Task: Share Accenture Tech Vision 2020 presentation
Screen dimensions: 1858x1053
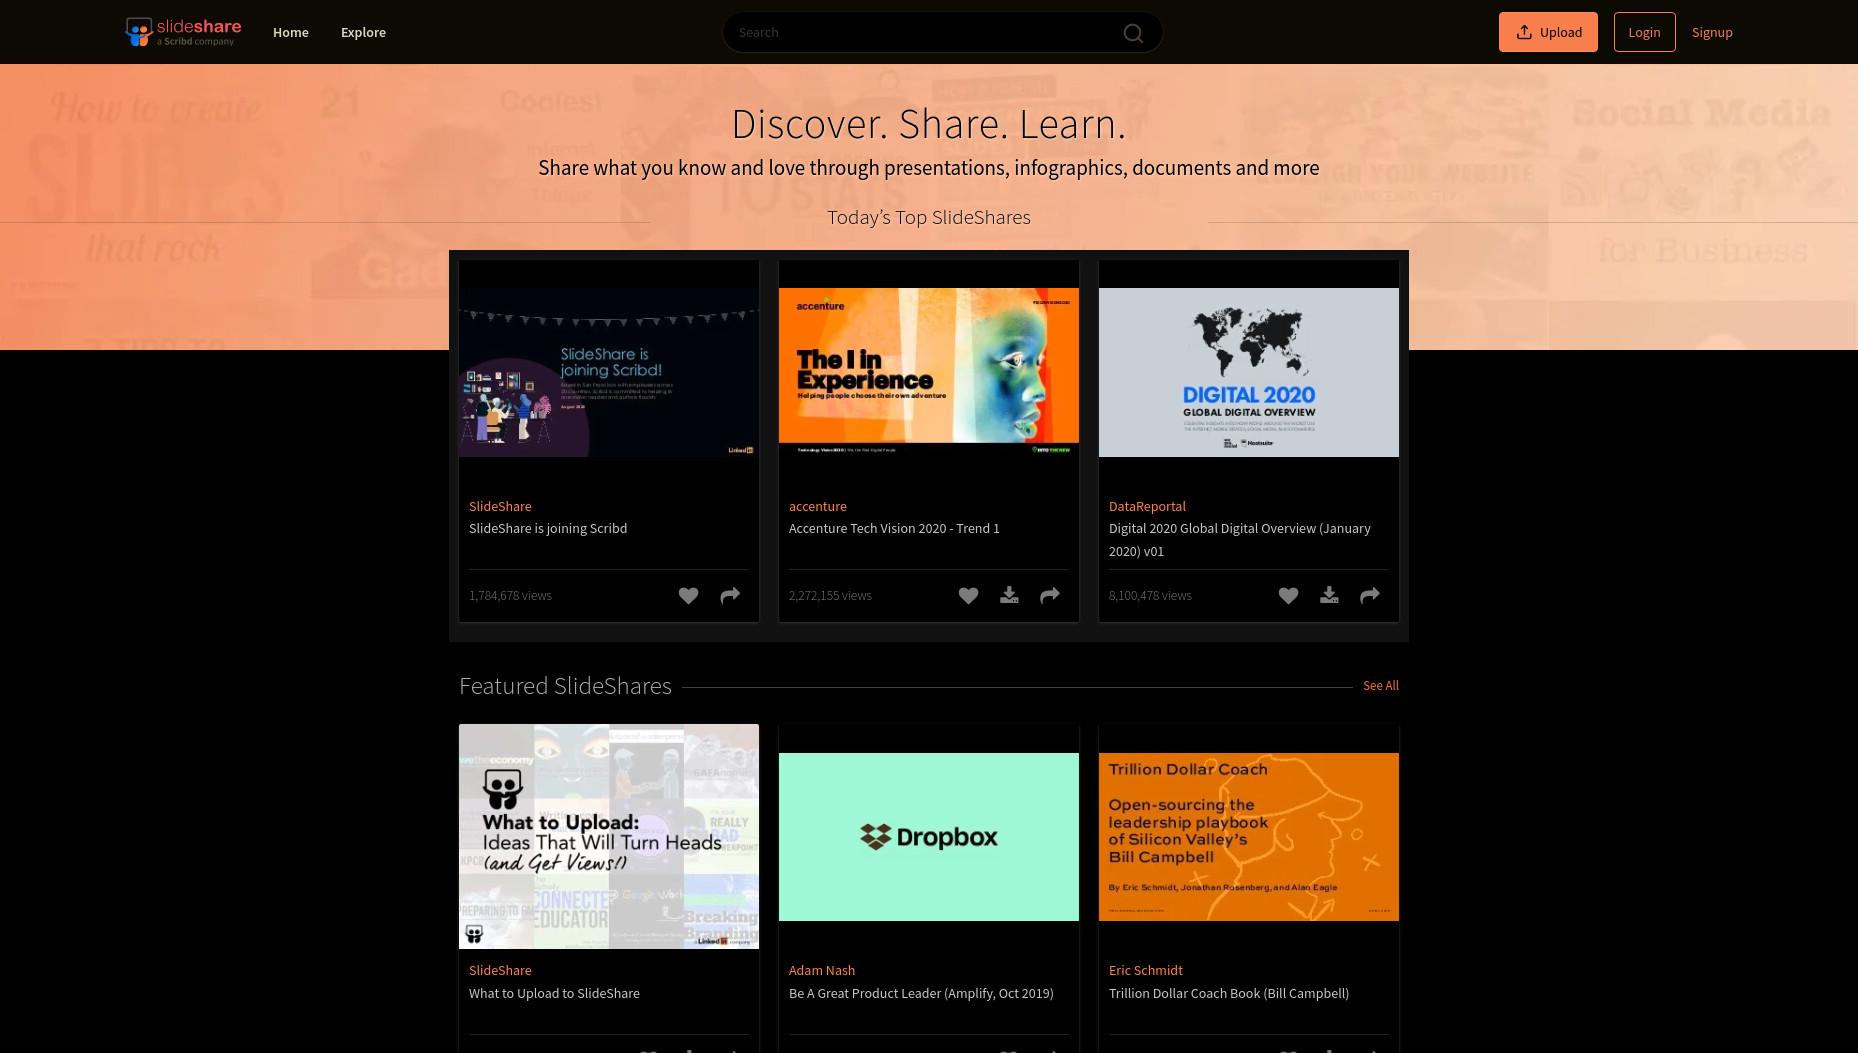Action: (x=1050, y=596)
